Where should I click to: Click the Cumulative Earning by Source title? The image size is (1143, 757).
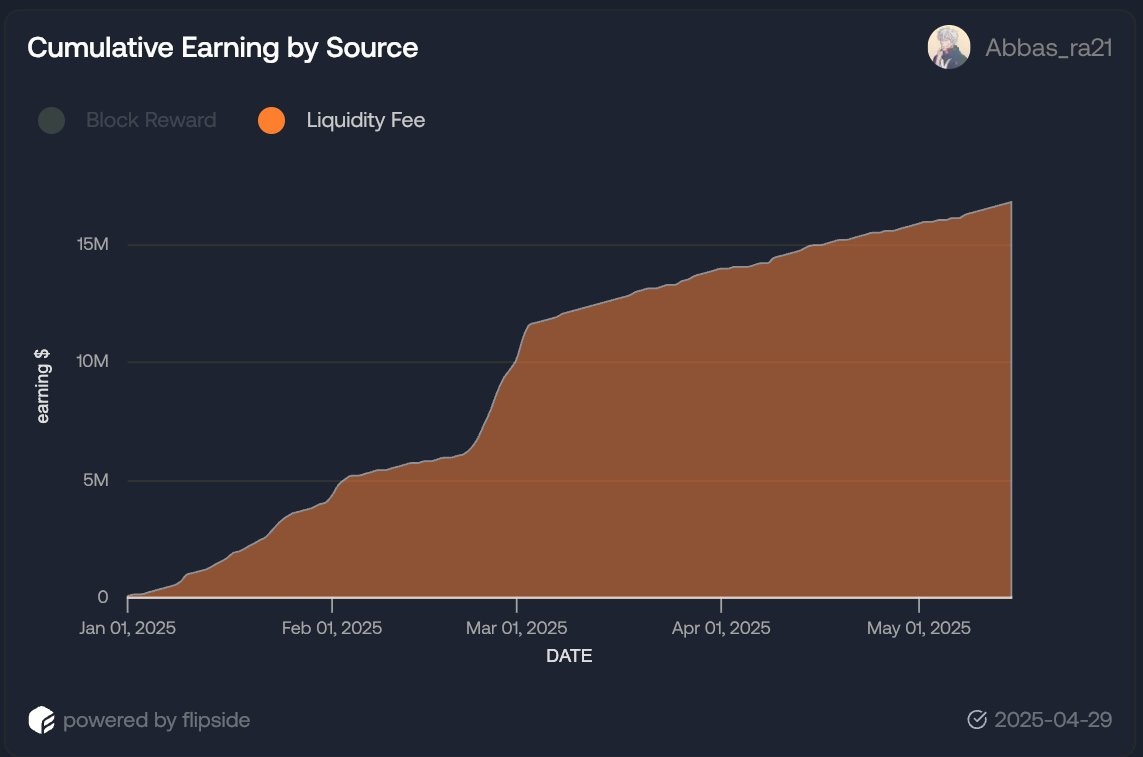(x=222, y=47)
